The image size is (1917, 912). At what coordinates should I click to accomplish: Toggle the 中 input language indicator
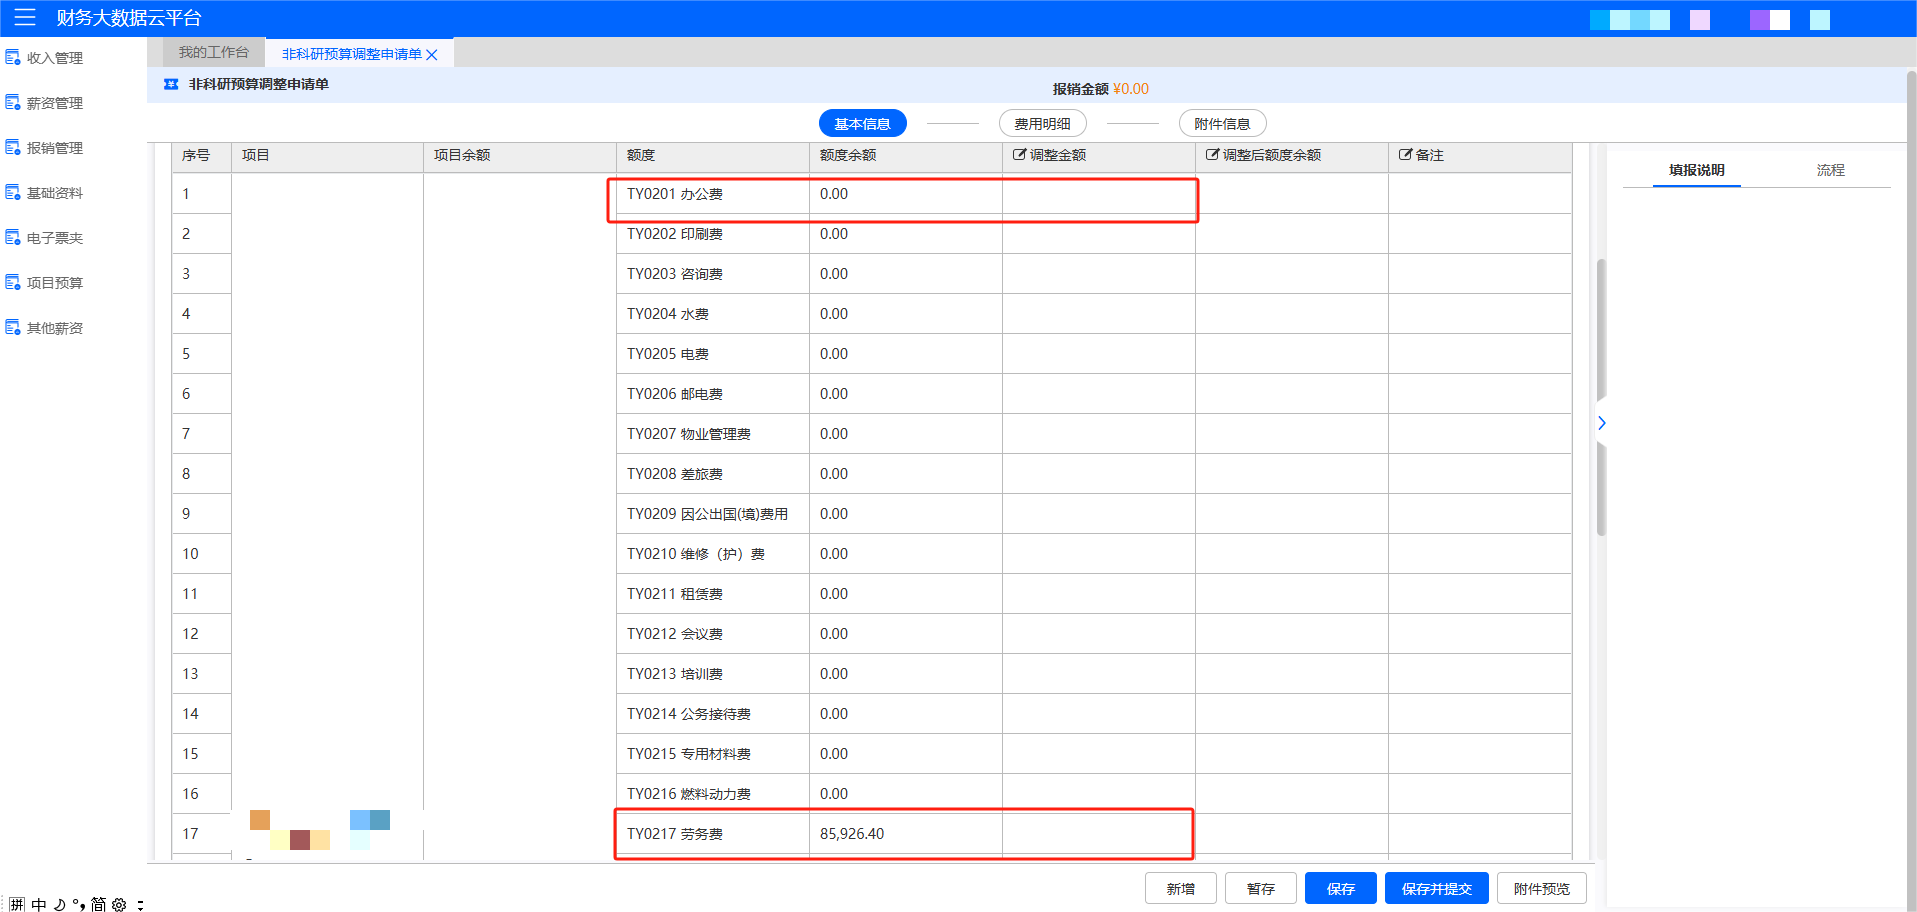(39, 904)
